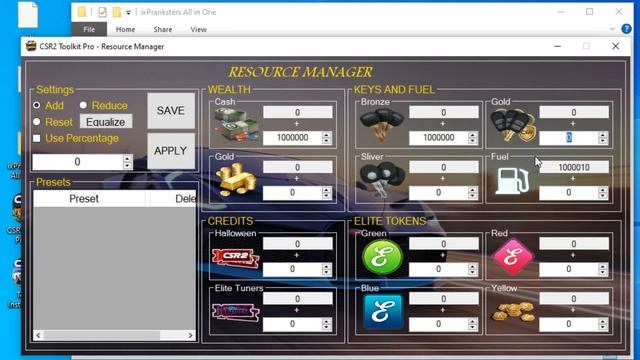Image resolution: width=640 pixels, height=360 pixels.
Task: Click the Settings value stepper arrows
Action: [x=127, y=162]
